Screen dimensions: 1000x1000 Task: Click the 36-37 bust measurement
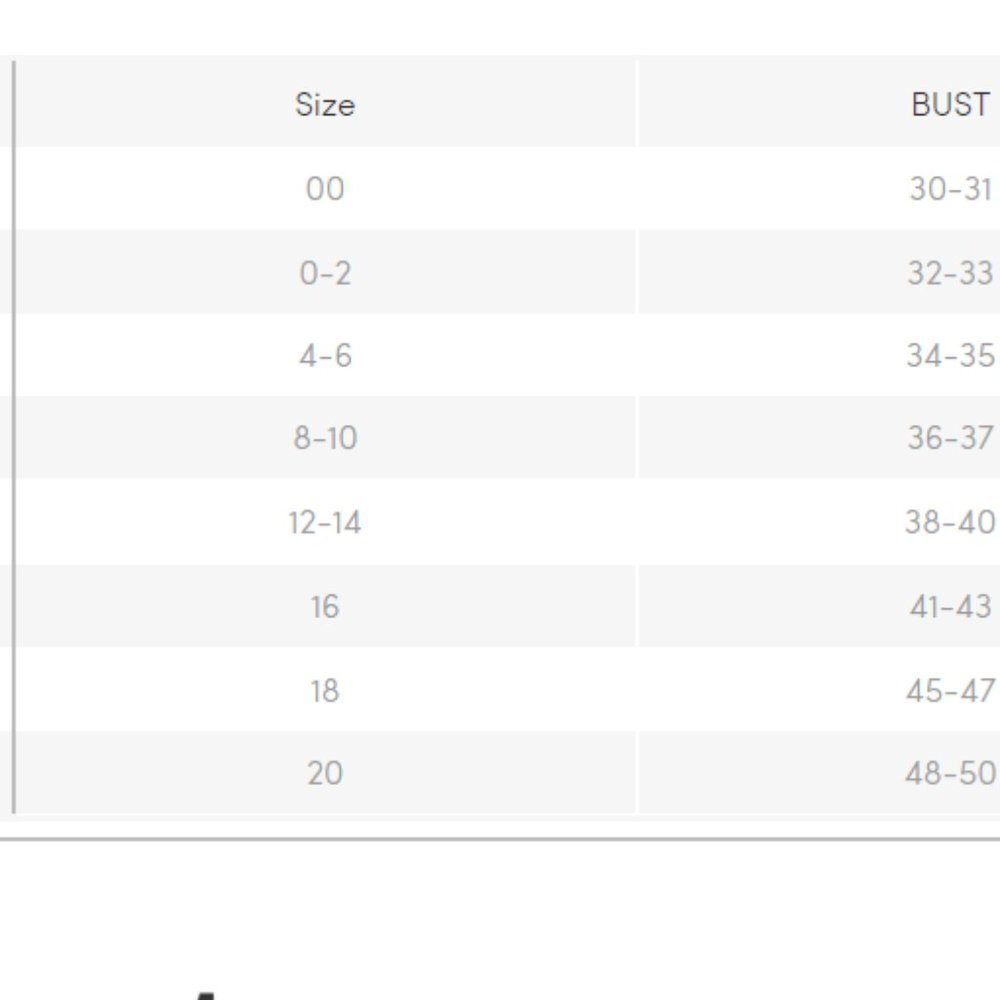click(950, 438)
